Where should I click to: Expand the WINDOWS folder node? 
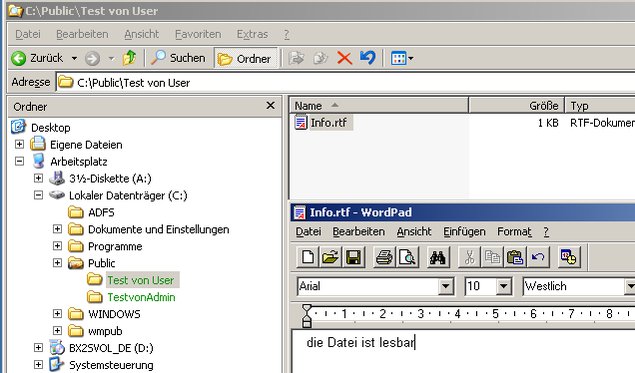[x=57, y=313]
